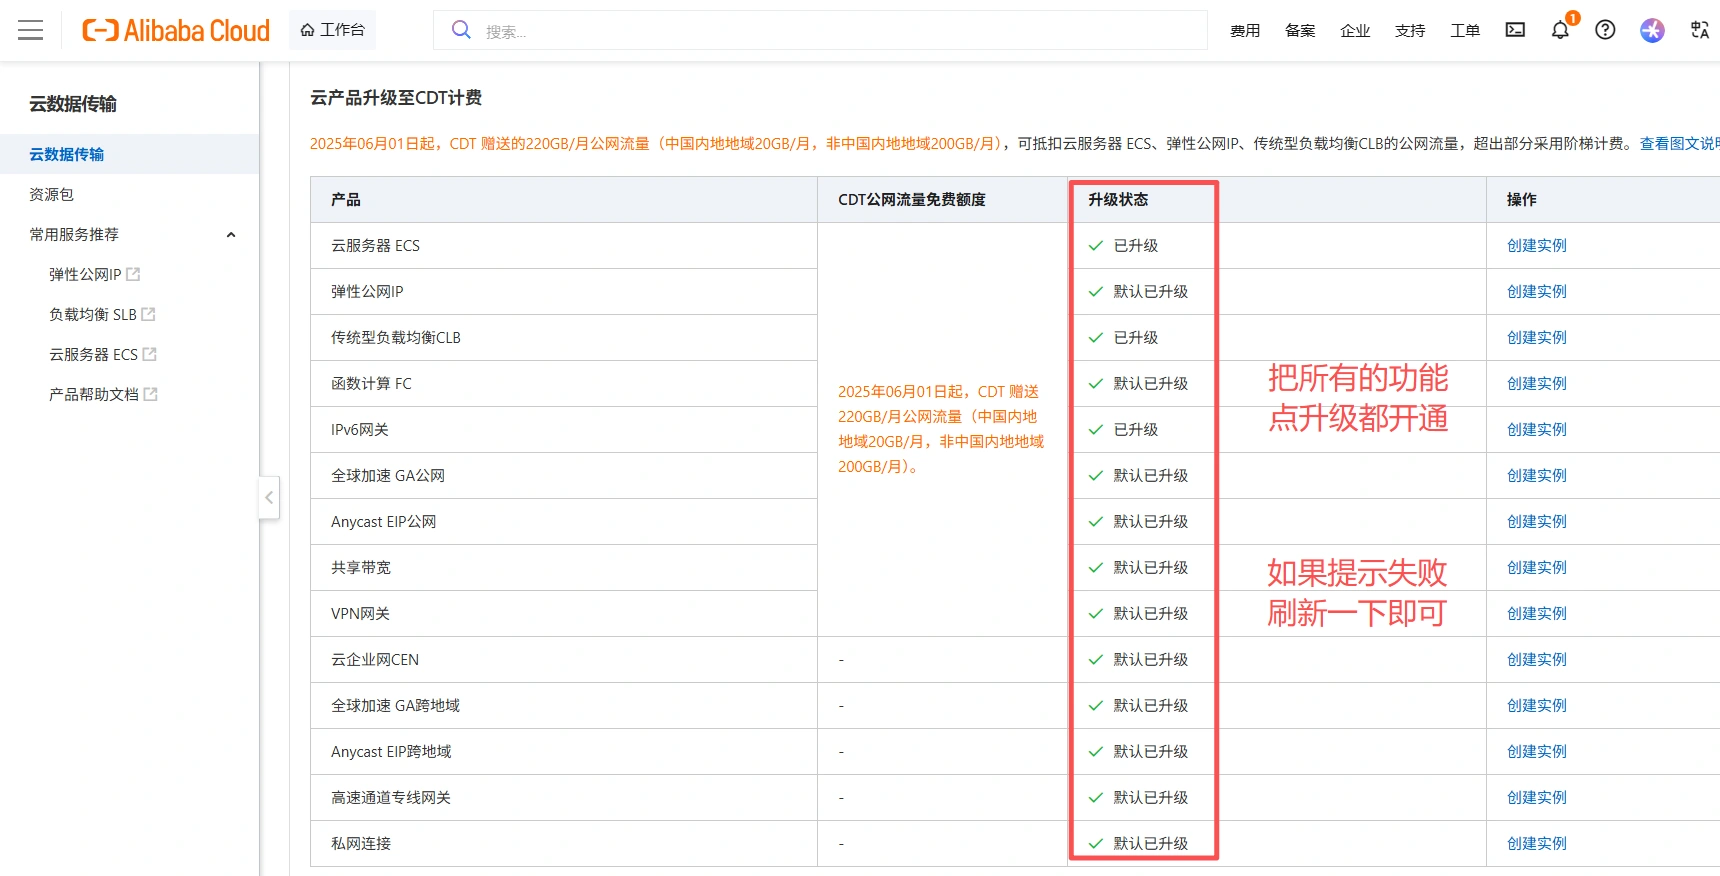1720x876 pixels.
Task: Click the Alibaba Cloud logo
Action: pos(176,30)
